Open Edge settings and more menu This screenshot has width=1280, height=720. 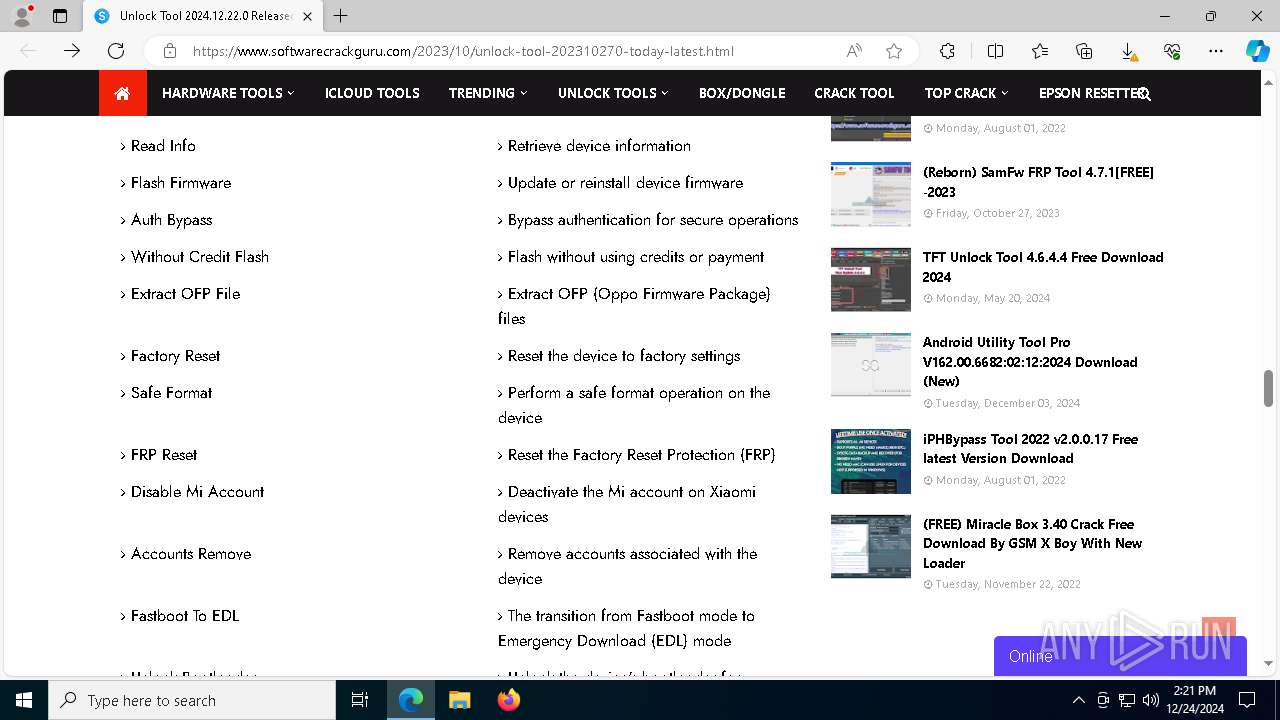click(x=1216, y=51)
